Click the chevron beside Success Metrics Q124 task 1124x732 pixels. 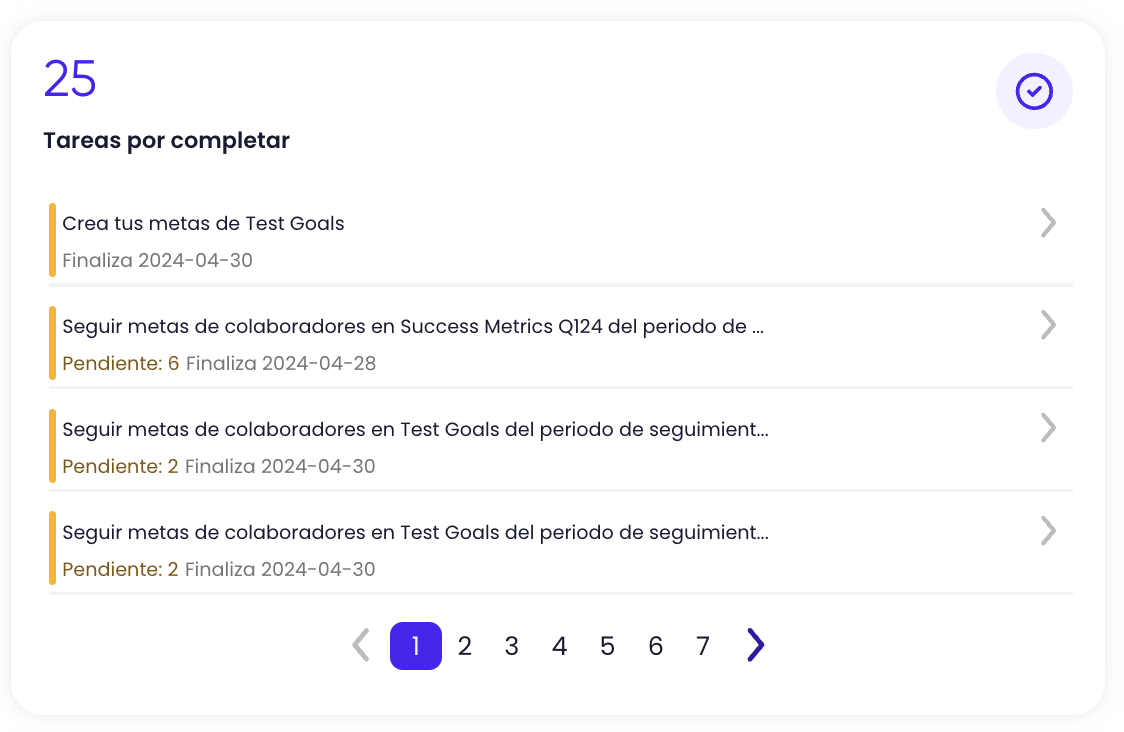pos(1048,325)
